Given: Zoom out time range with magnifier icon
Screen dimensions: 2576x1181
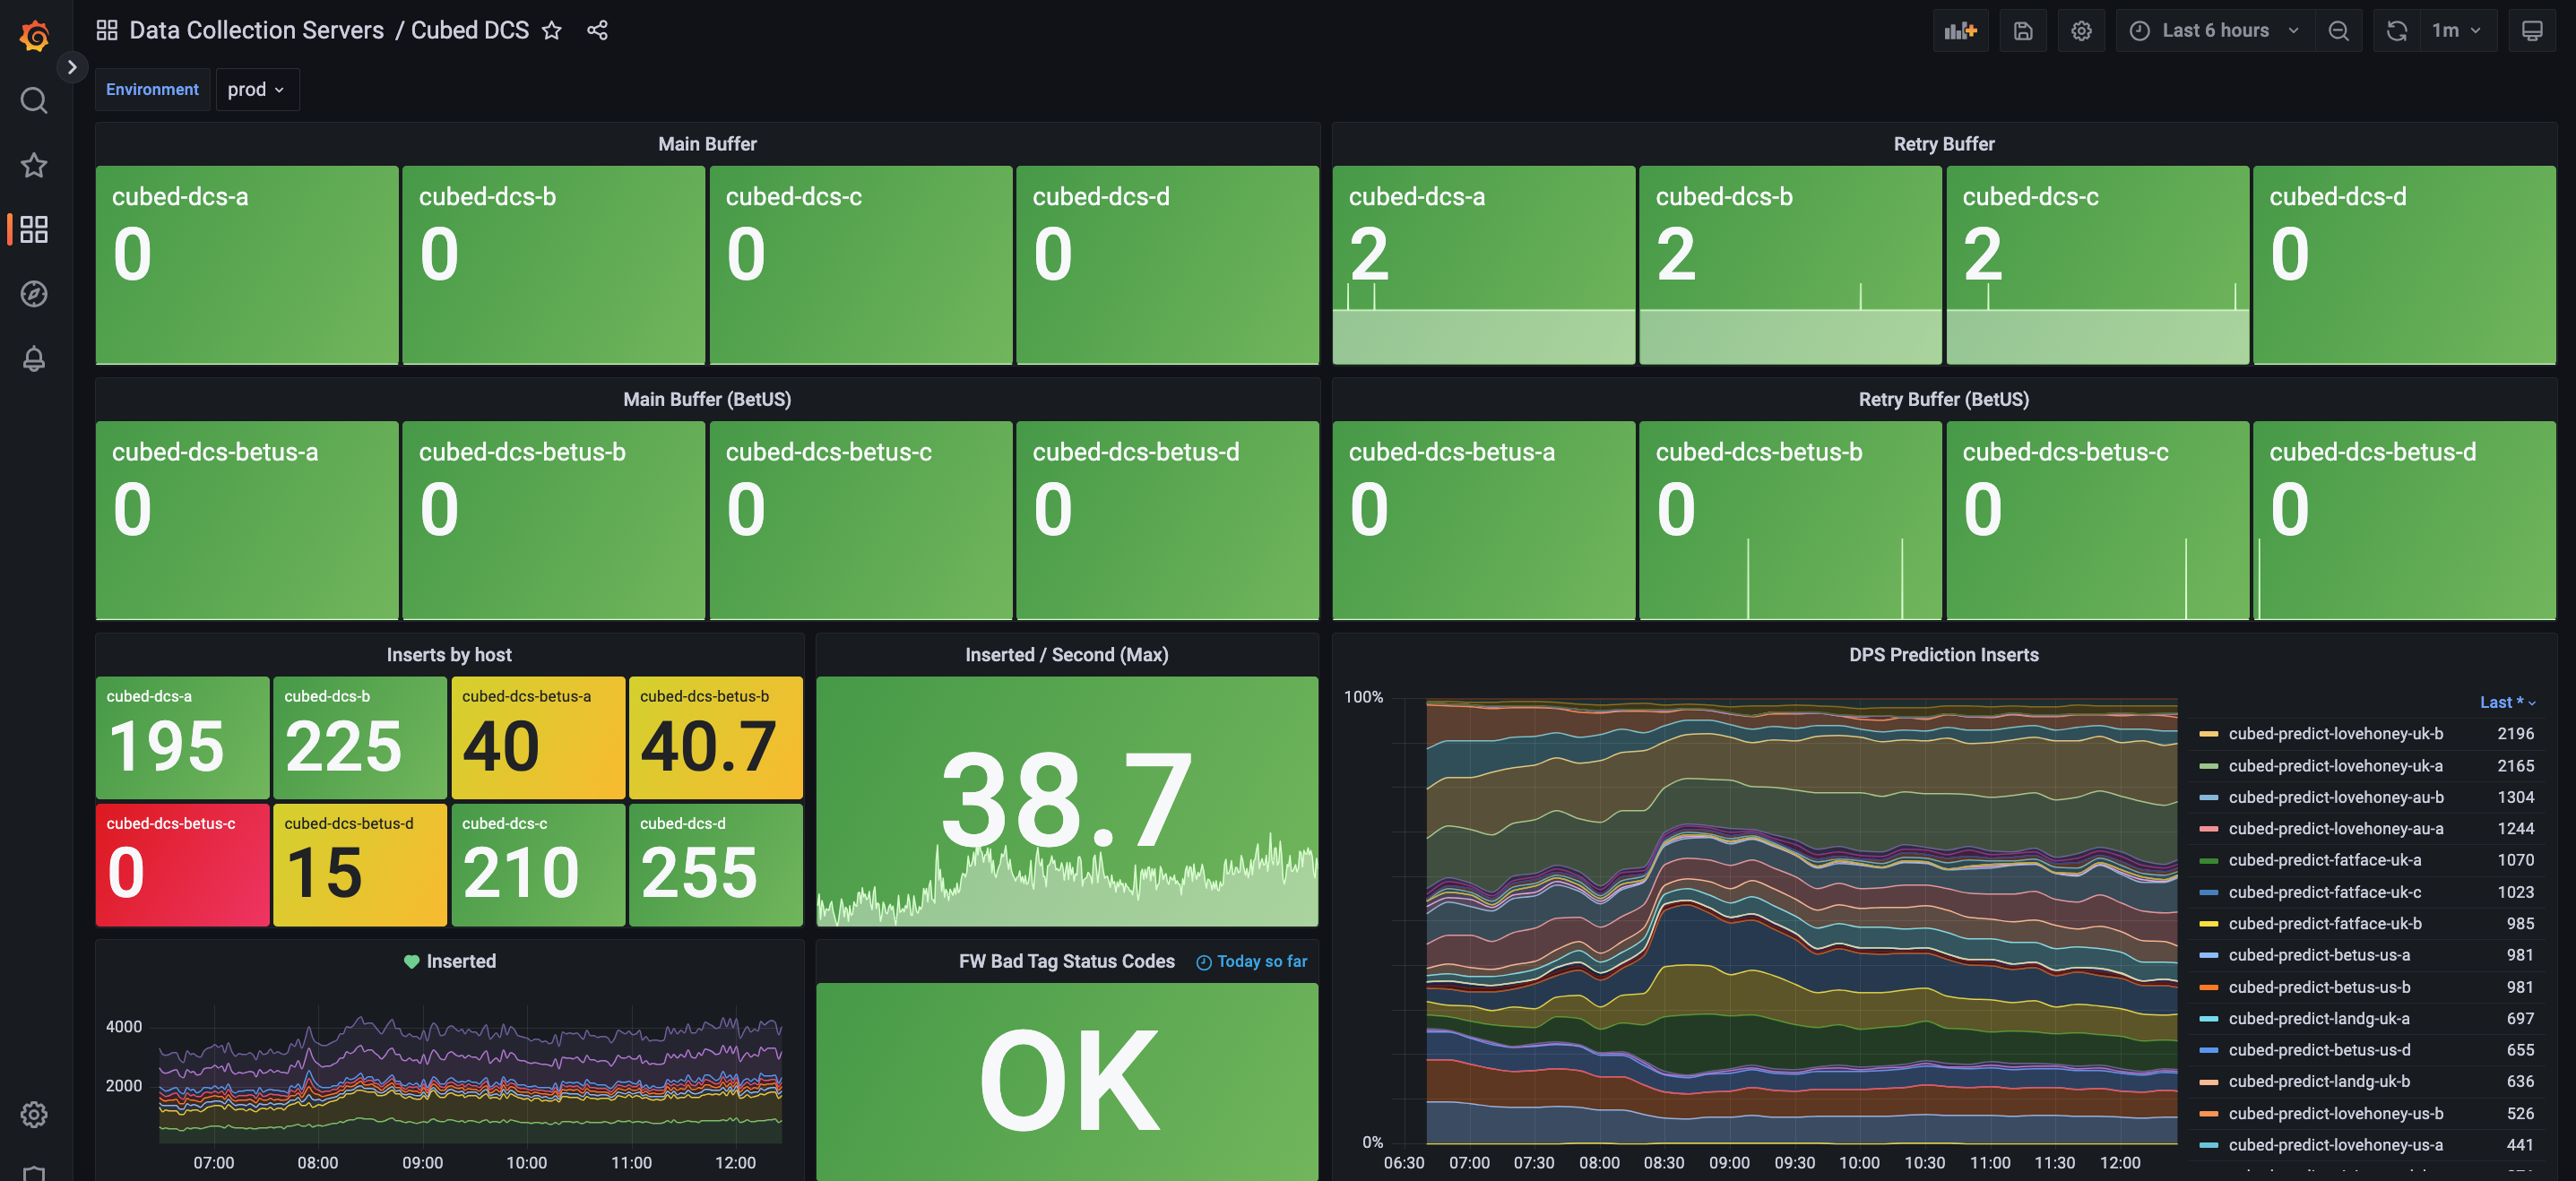Looking at the screenshot, I should [2338, 31].
